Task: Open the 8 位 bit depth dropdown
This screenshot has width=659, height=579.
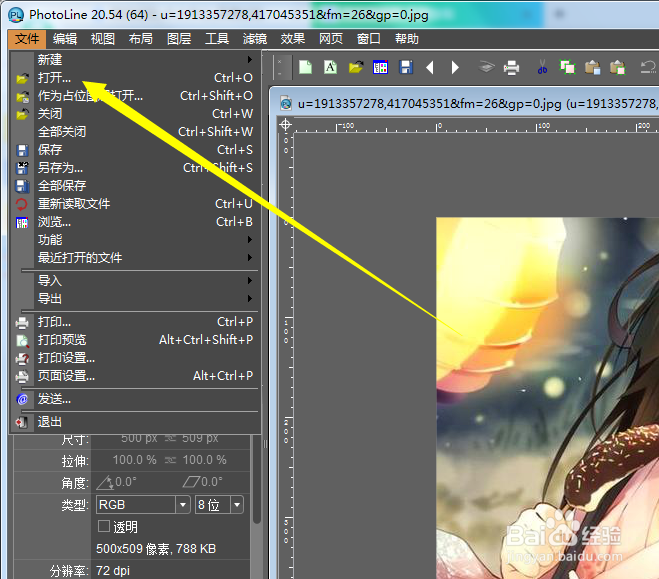Action: (x=219, y=505)
